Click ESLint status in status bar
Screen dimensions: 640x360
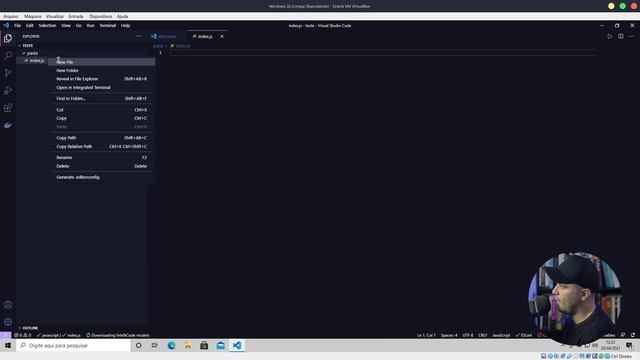524,335
